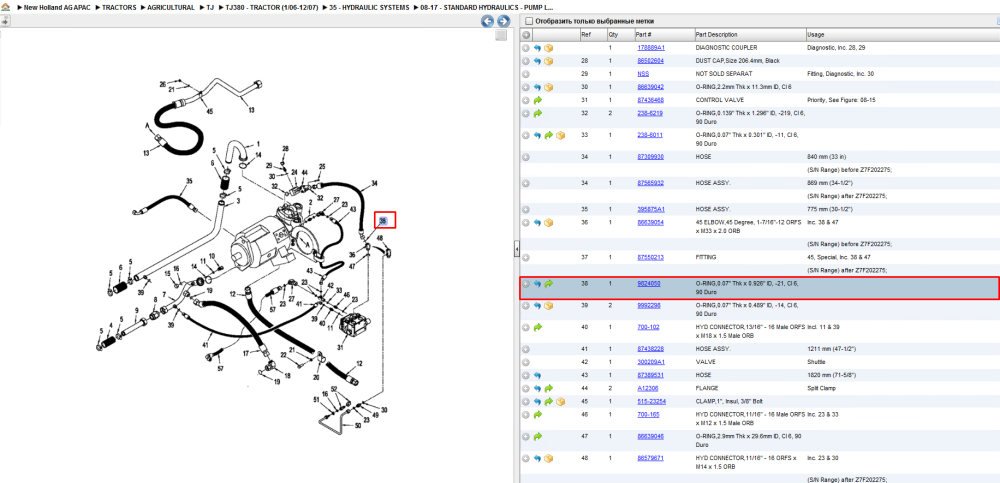Screen dimensions: 1000x483
Task: Click box icon in 45 ELBOW row
Action: tap(548, 223)
